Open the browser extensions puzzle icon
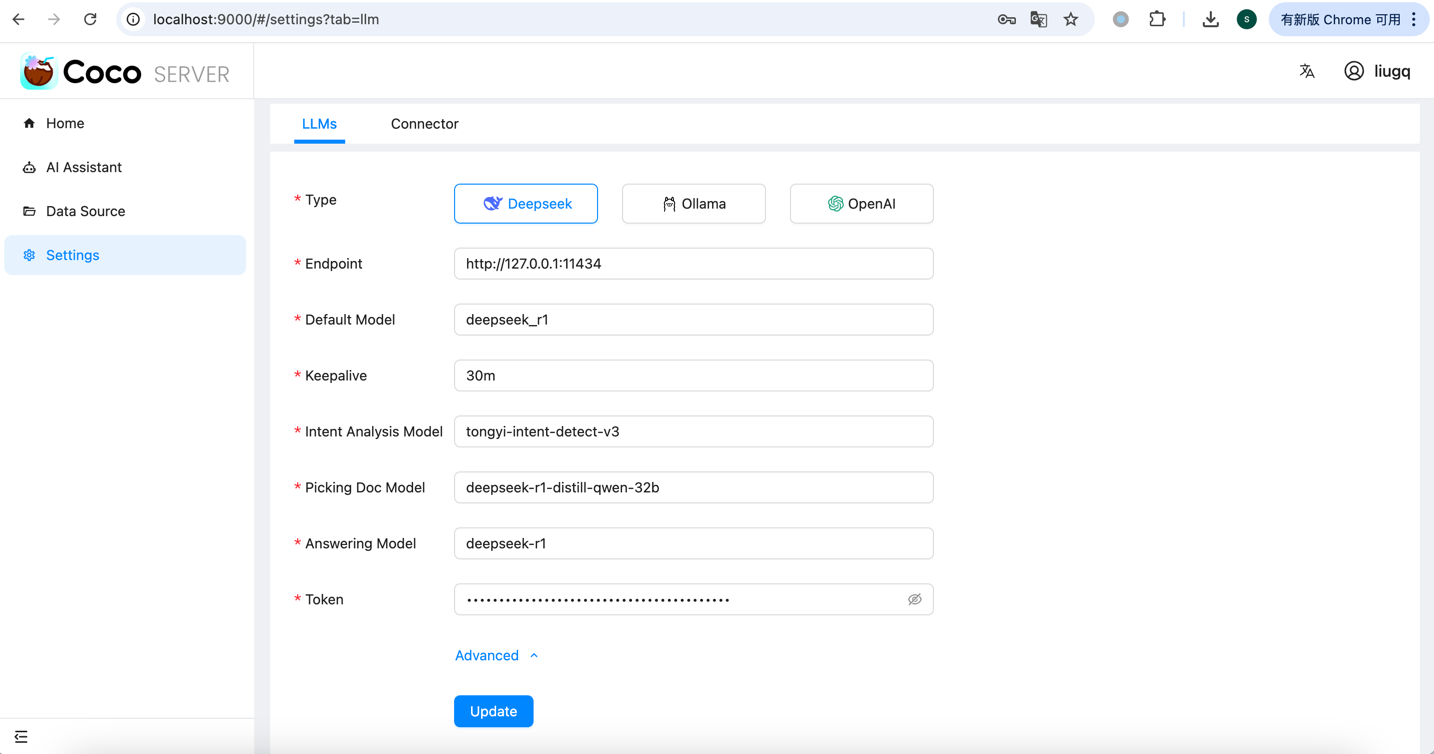The image size is (1434, 754). click(1157, 19)
